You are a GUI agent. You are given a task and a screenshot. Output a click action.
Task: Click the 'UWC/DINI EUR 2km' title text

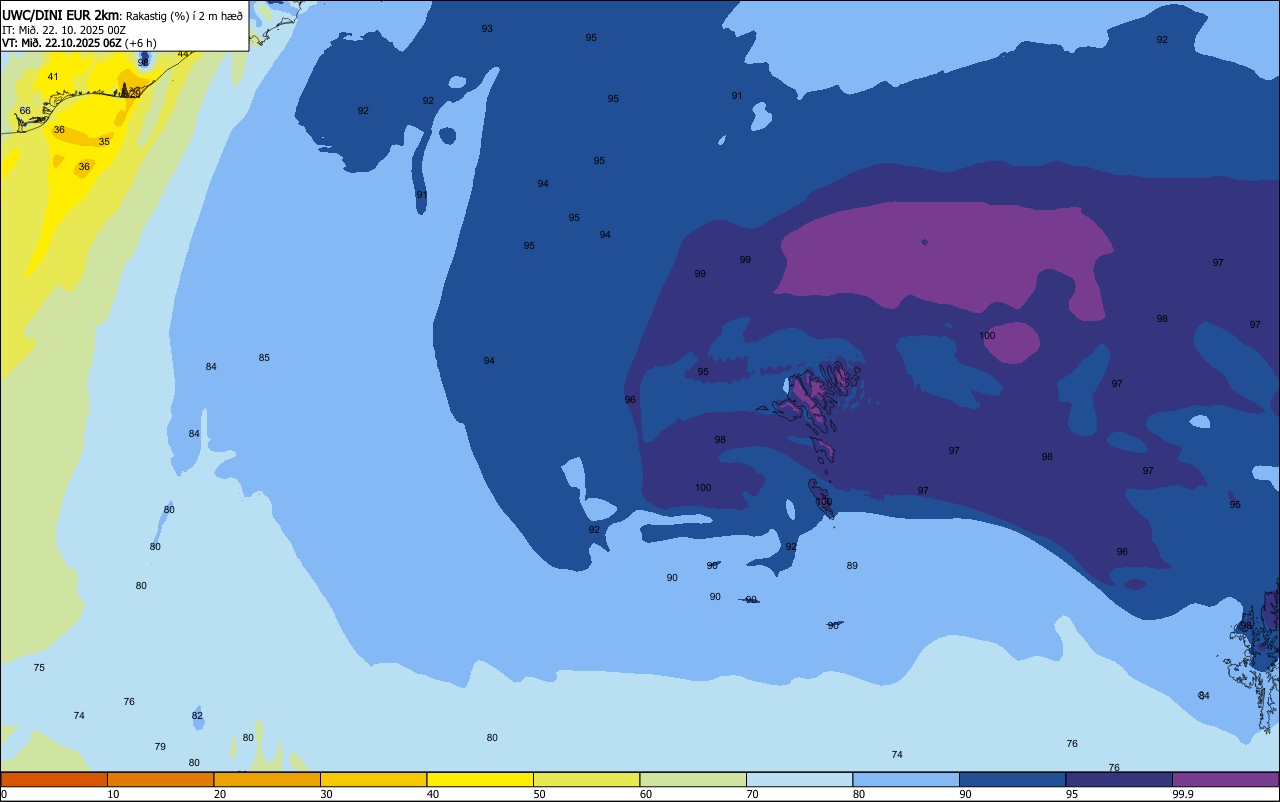click(60, 15)
